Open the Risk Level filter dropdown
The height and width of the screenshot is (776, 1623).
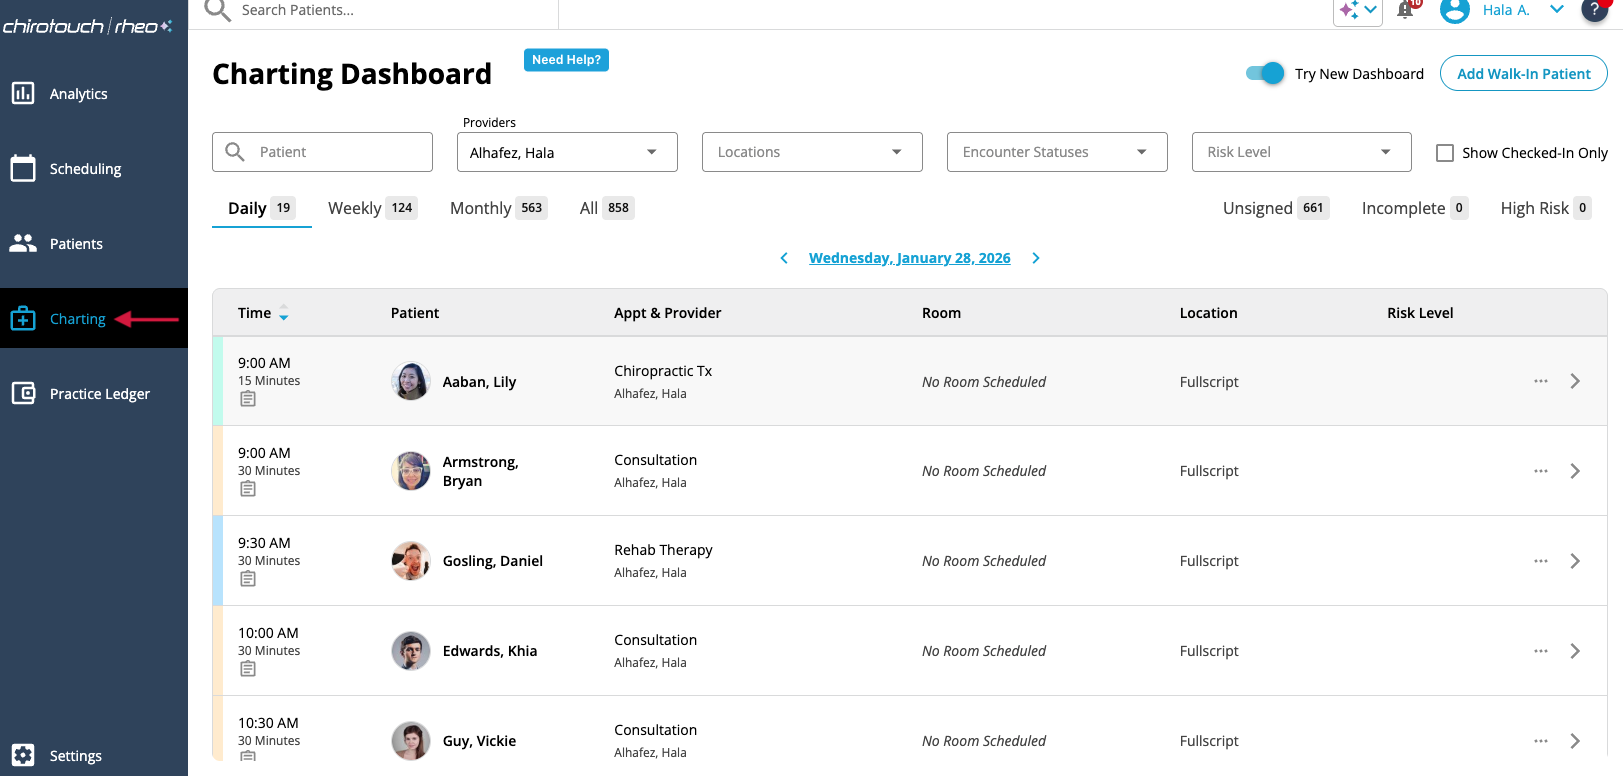click(1300, 152)
